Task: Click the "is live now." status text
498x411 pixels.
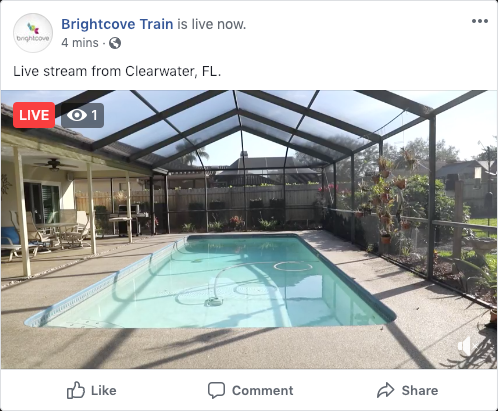Action: [212, 24]
